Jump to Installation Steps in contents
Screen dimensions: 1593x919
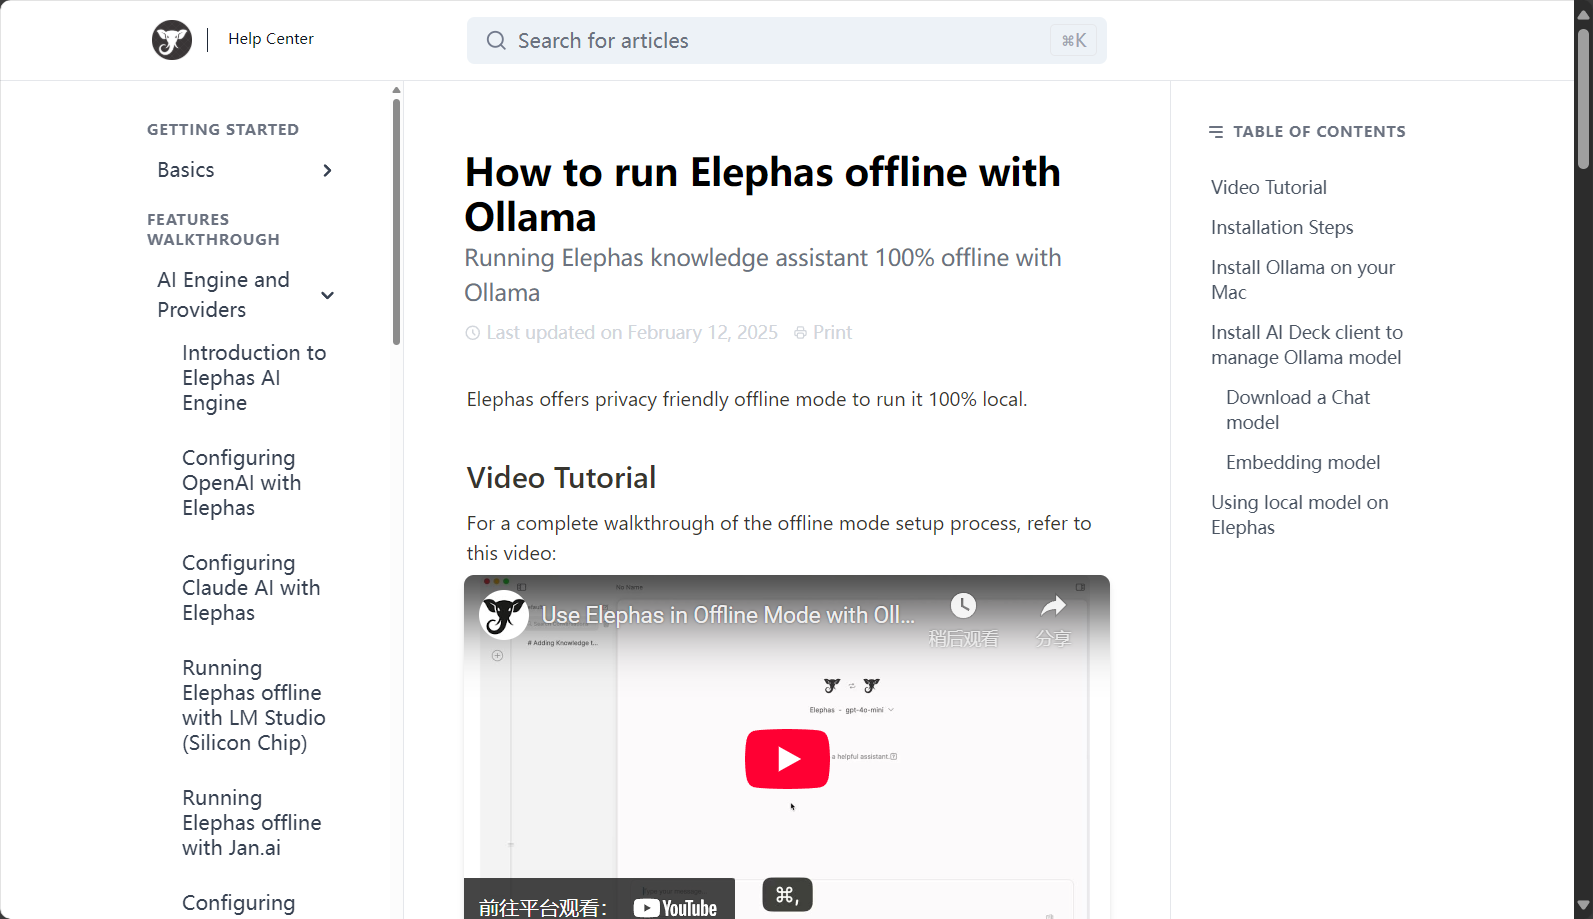pos(1282,228)
